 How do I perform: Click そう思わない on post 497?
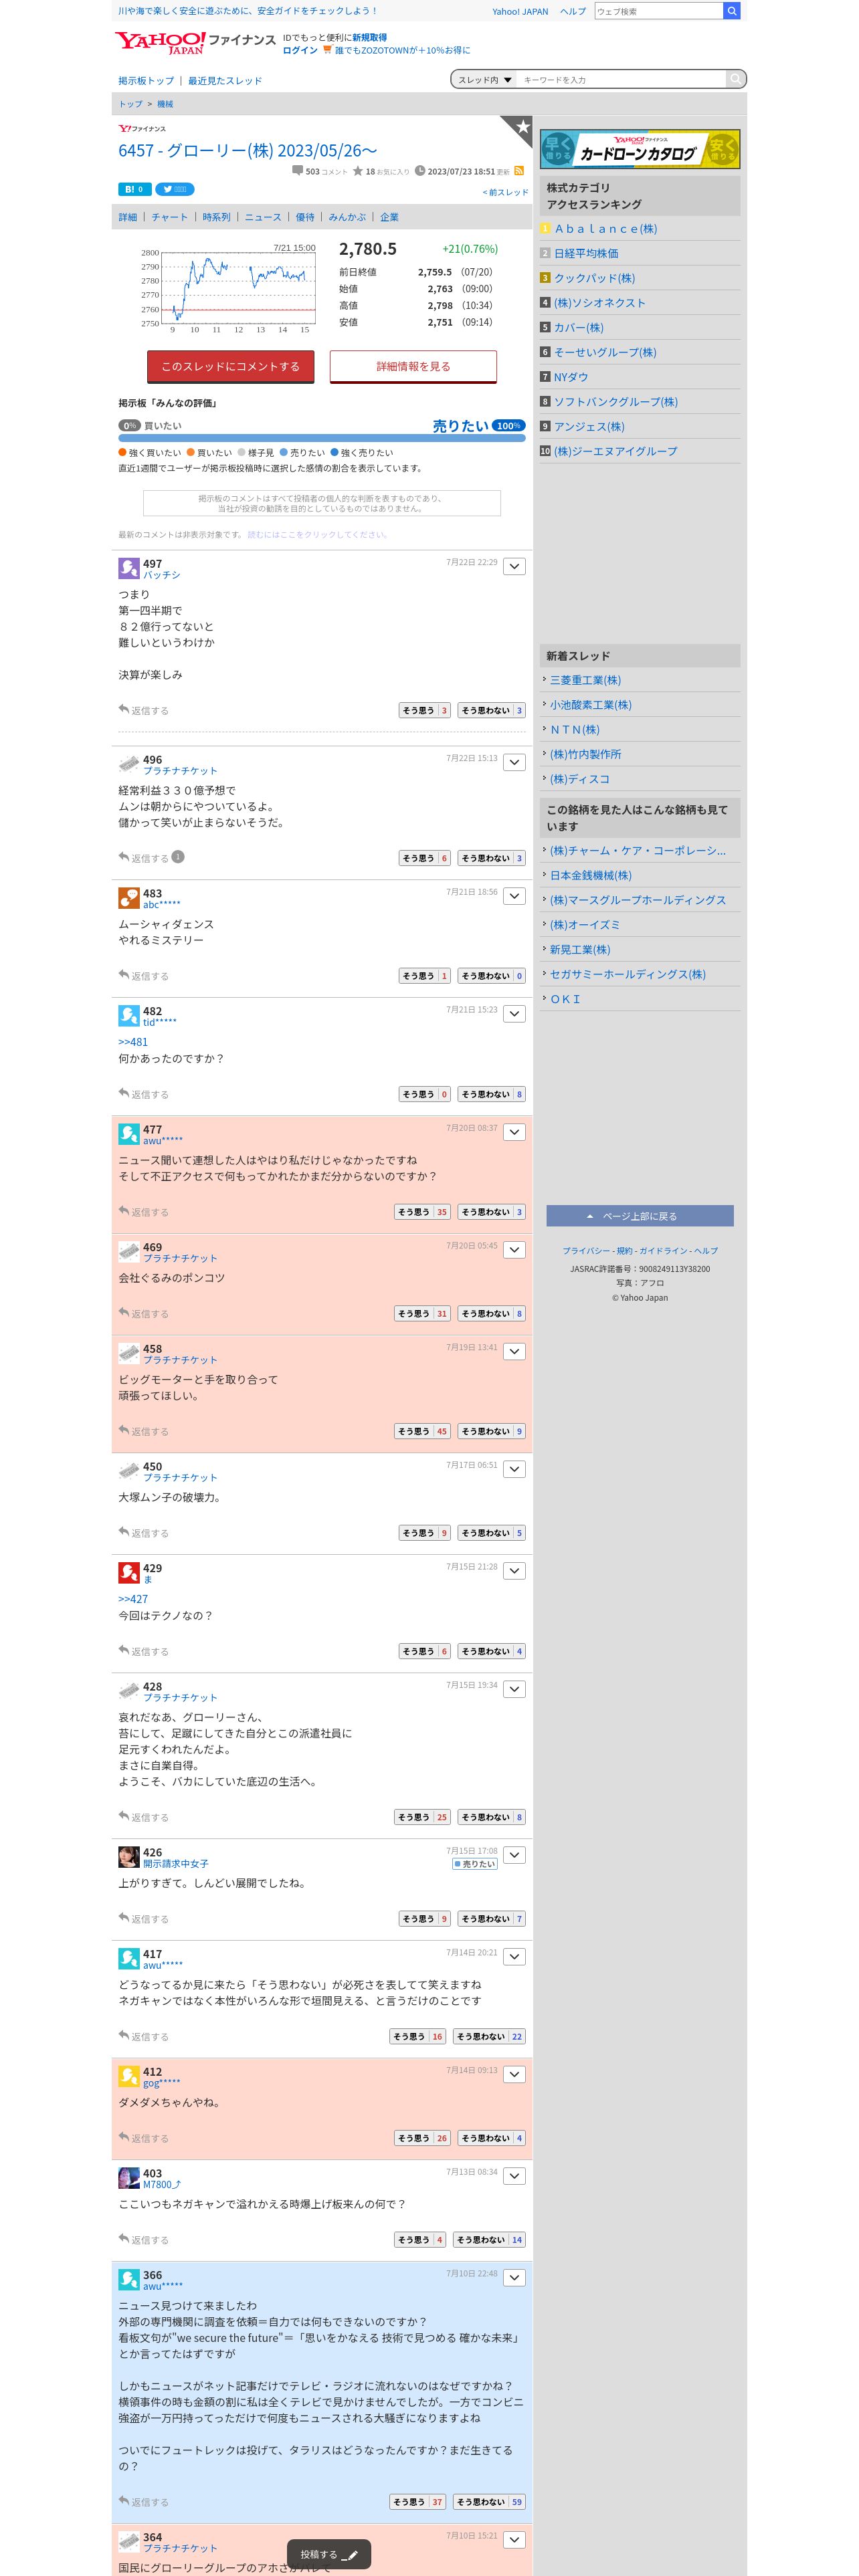click(491, 710)
